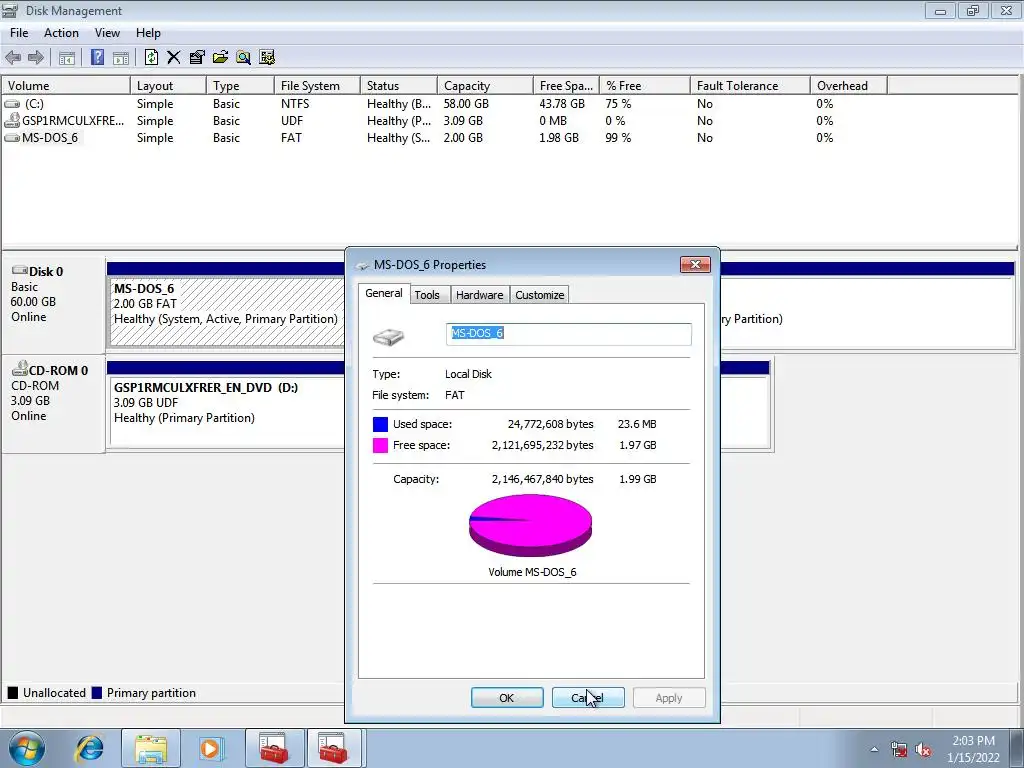Click the muted volume tray icon
Viewport: 1024px width, 768px height.
(923, 750)
